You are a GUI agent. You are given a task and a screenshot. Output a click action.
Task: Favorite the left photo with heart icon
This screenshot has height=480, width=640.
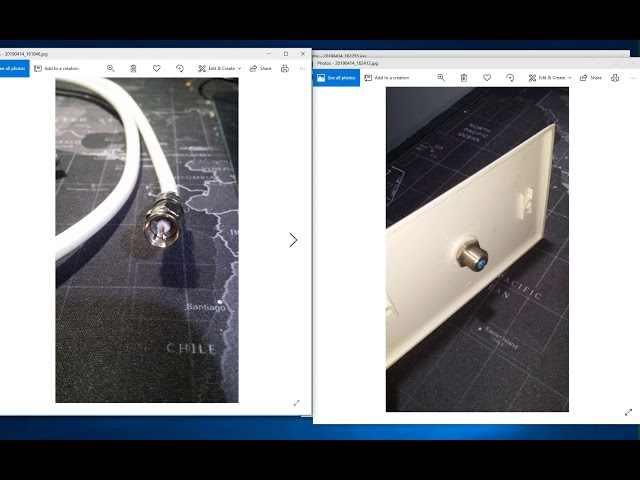(157, 69)
